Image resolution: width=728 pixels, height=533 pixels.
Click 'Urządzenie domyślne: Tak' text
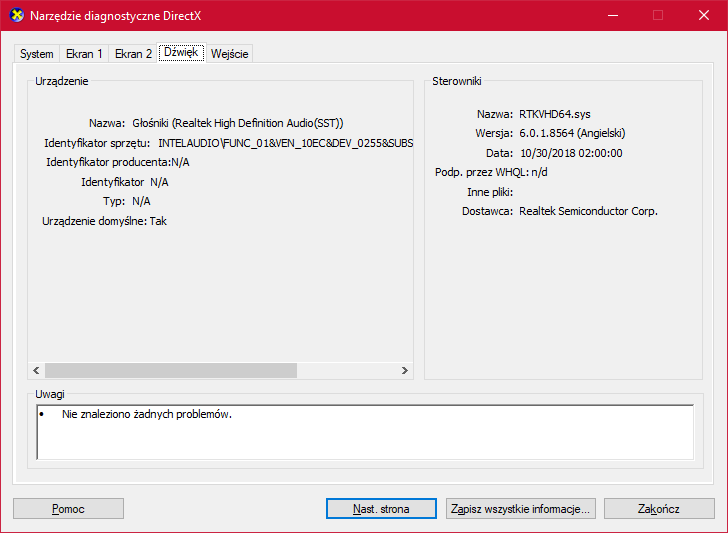tap(104, 221)
